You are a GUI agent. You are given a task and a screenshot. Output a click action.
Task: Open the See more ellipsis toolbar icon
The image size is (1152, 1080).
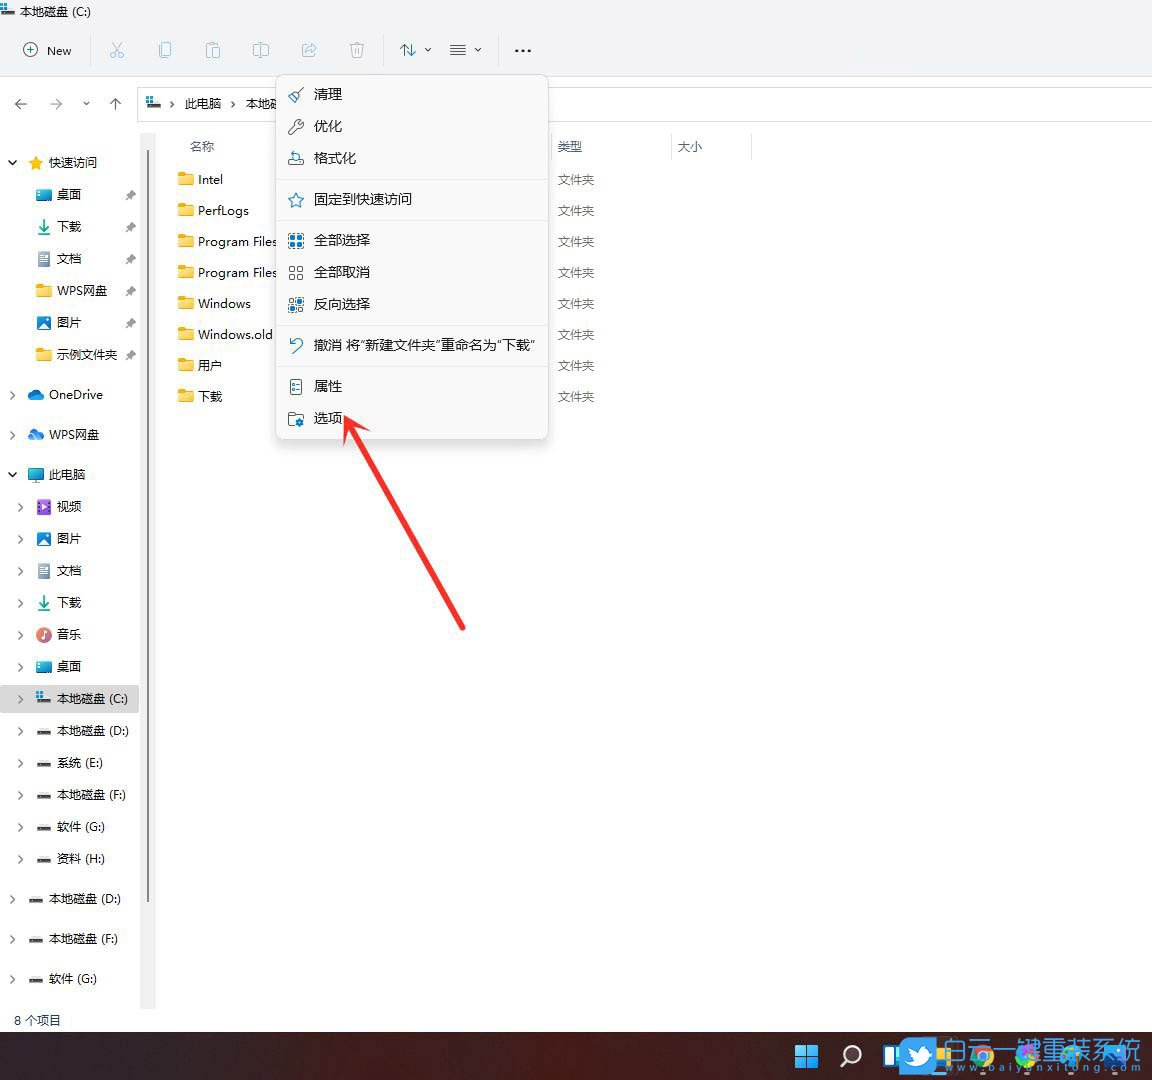522,50
